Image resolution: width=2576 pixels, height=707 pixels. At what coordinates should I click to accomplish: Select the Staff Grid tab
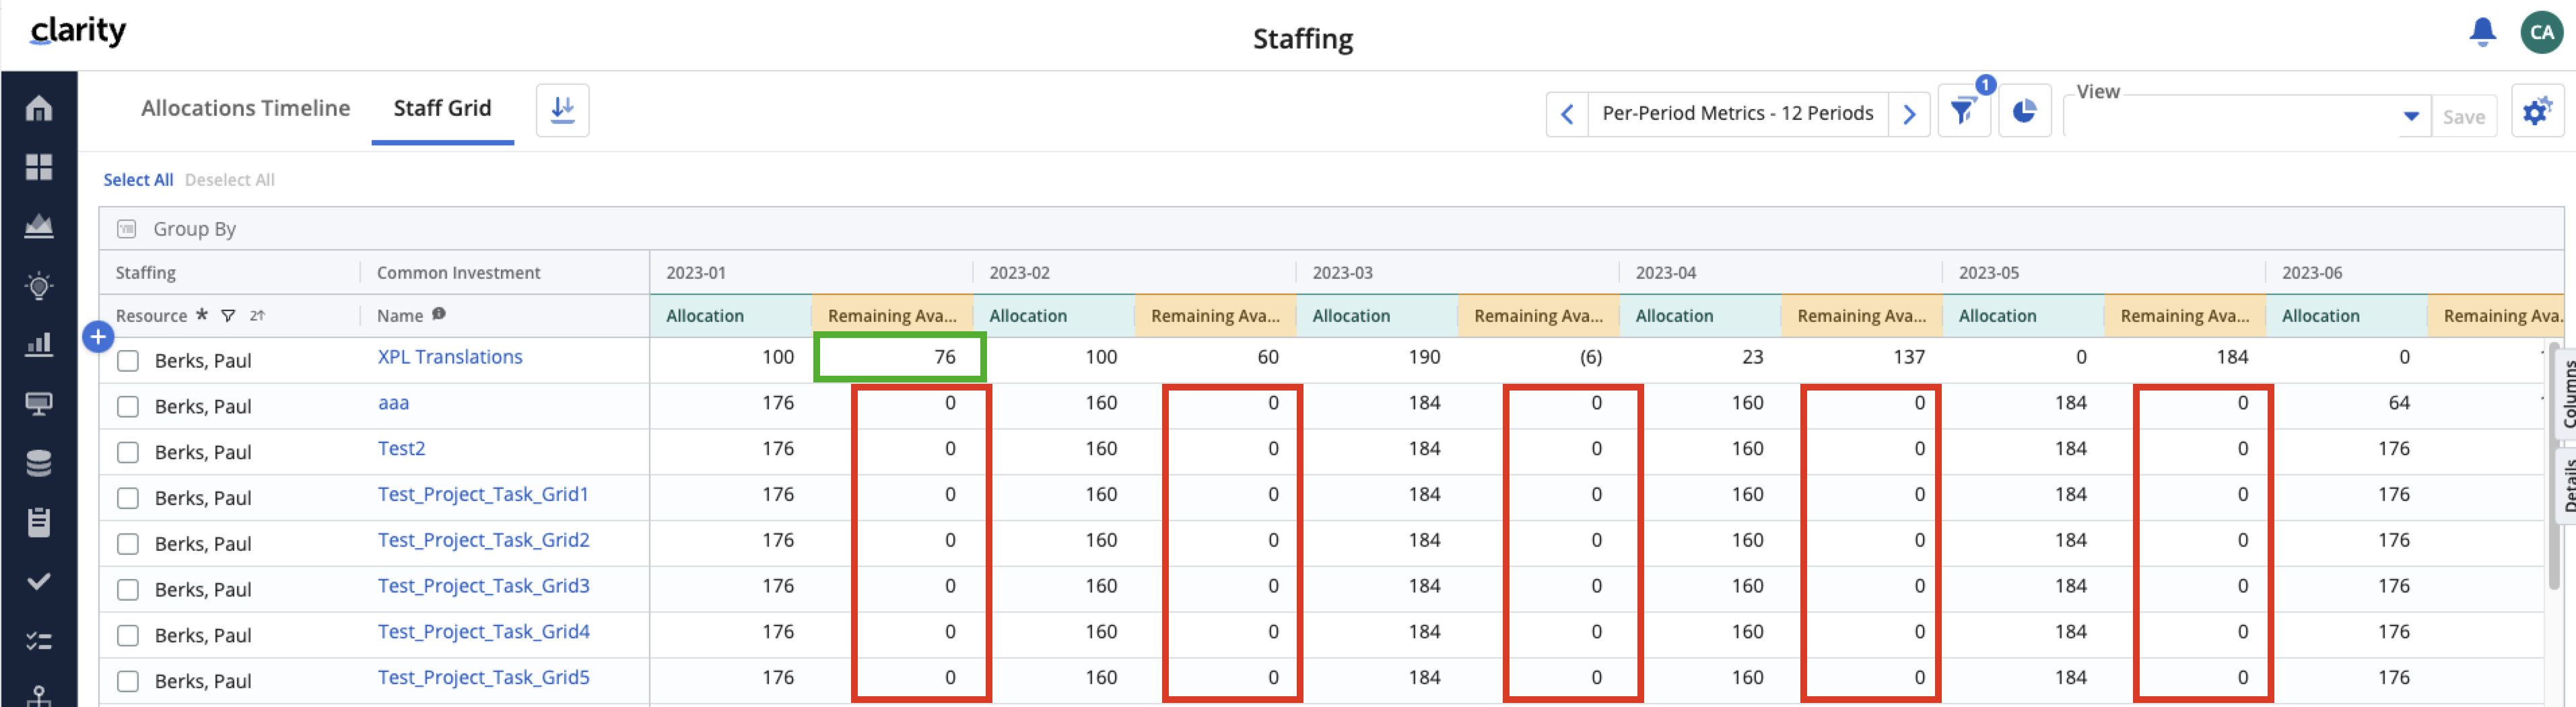coord(442,108)
